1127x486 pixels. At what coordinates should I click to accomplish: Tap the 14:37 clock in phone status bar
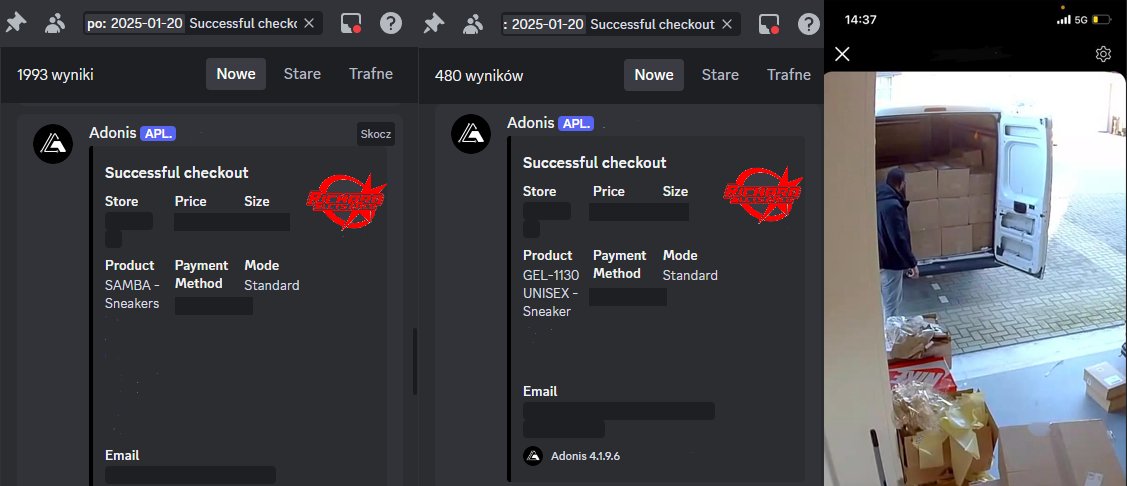860,19
